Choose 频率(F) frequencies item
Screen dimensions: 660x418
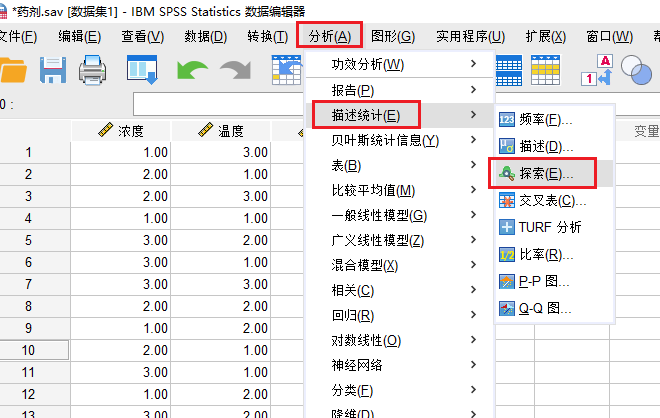click(x=554, y=120)
